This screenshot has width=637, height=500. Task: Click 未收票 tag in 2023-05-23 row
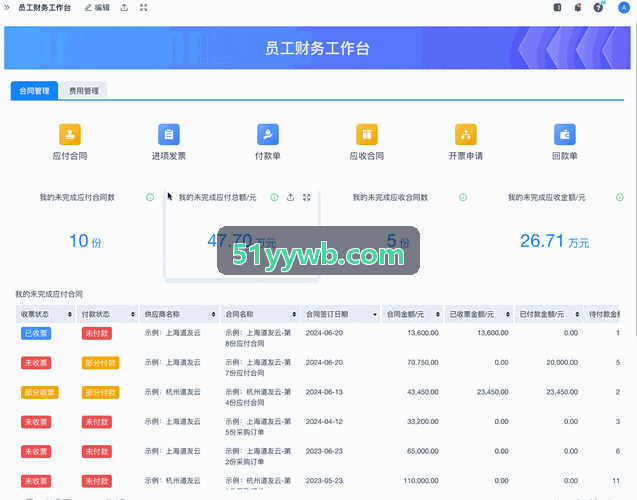36,481
